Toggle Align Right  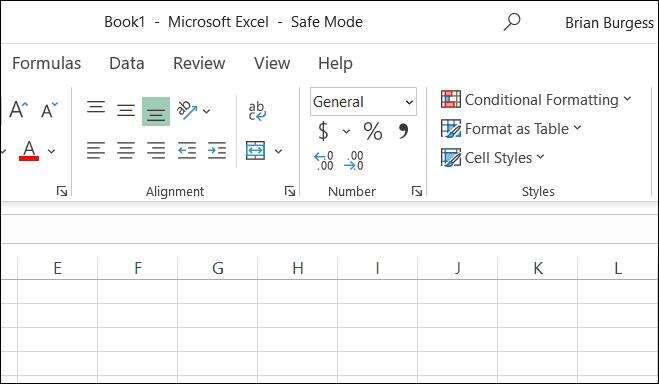(156, 150)
